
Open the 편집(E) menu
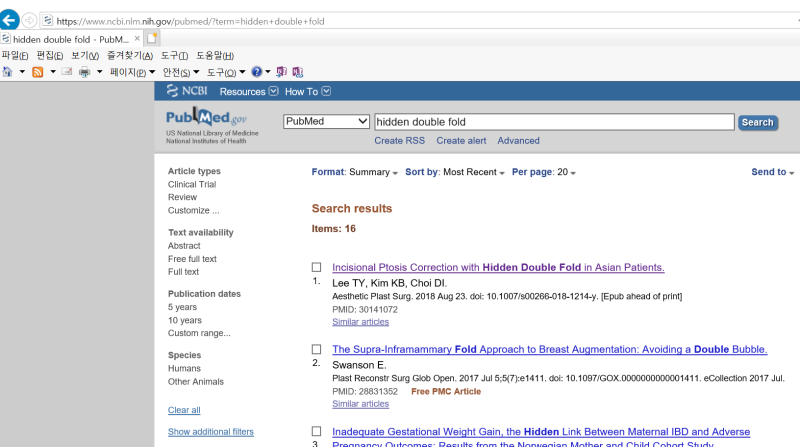pyautogui.click(x=49, y=56)
